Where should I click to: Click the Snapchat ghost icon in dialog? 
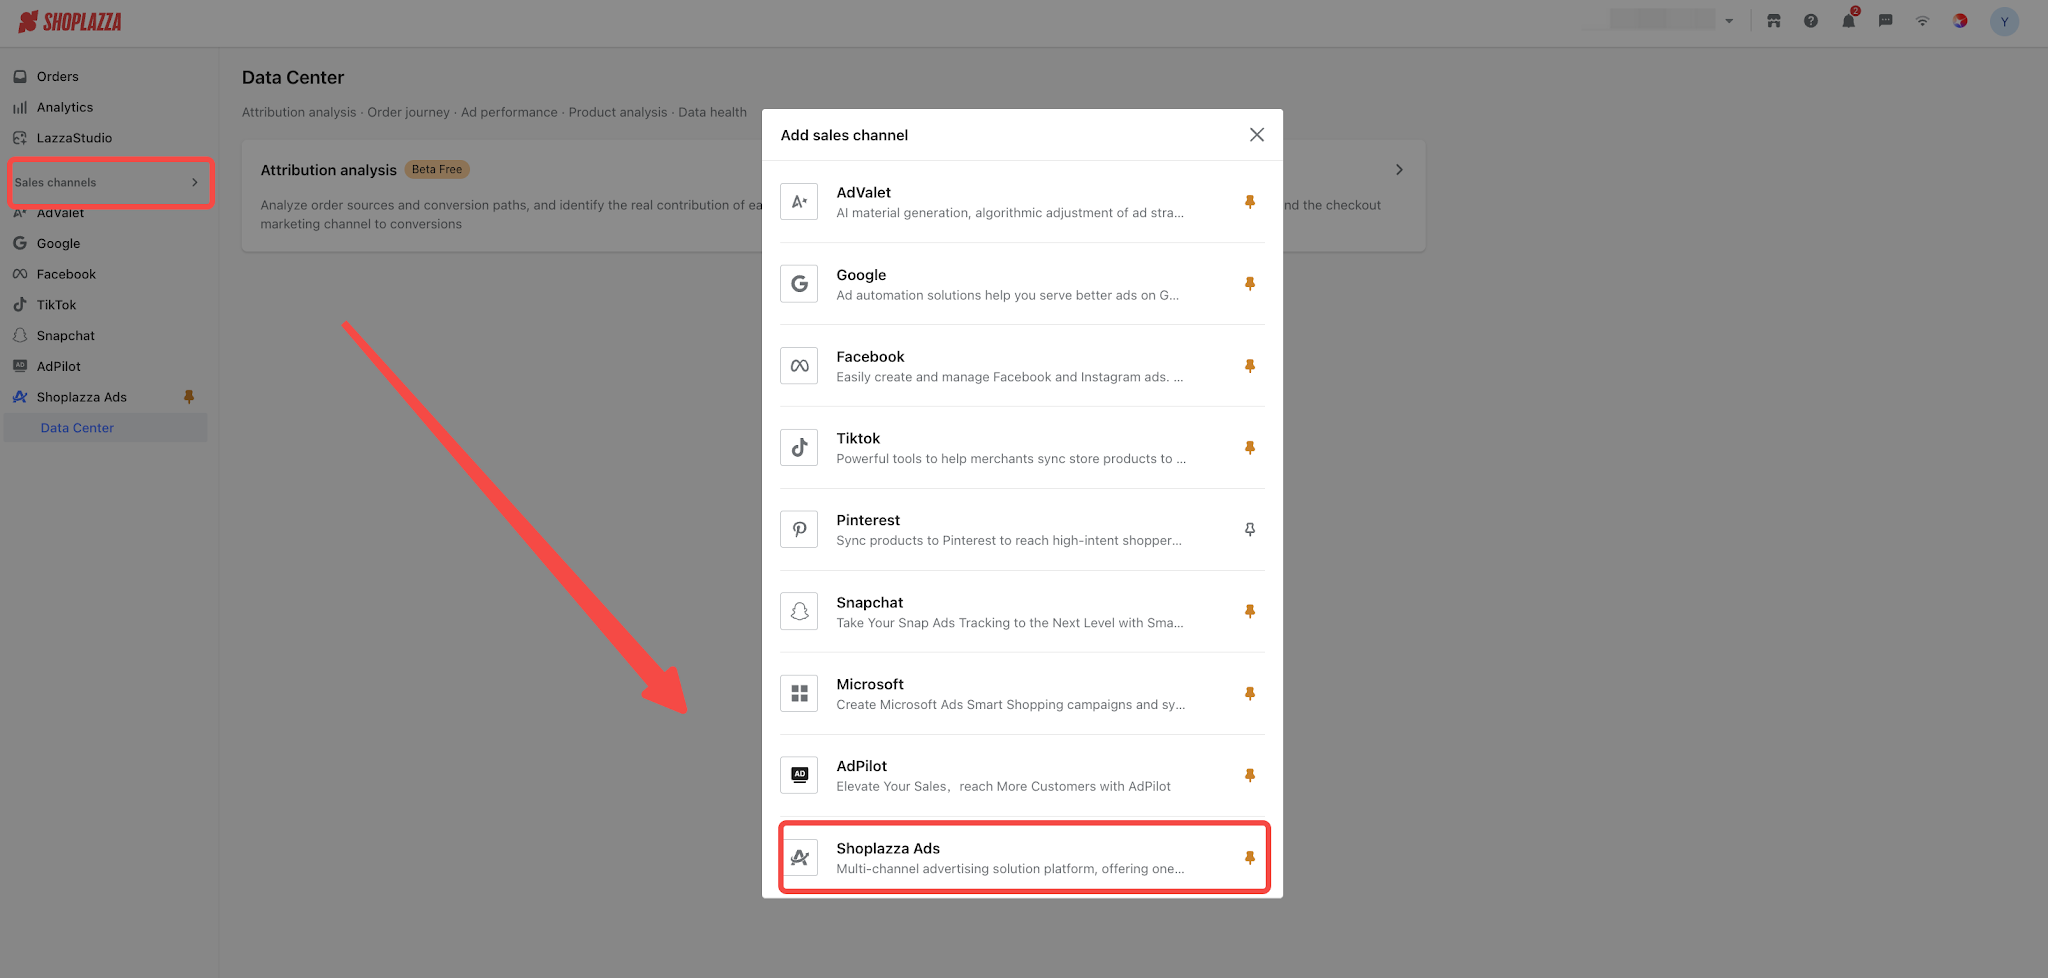pos(799,611)
